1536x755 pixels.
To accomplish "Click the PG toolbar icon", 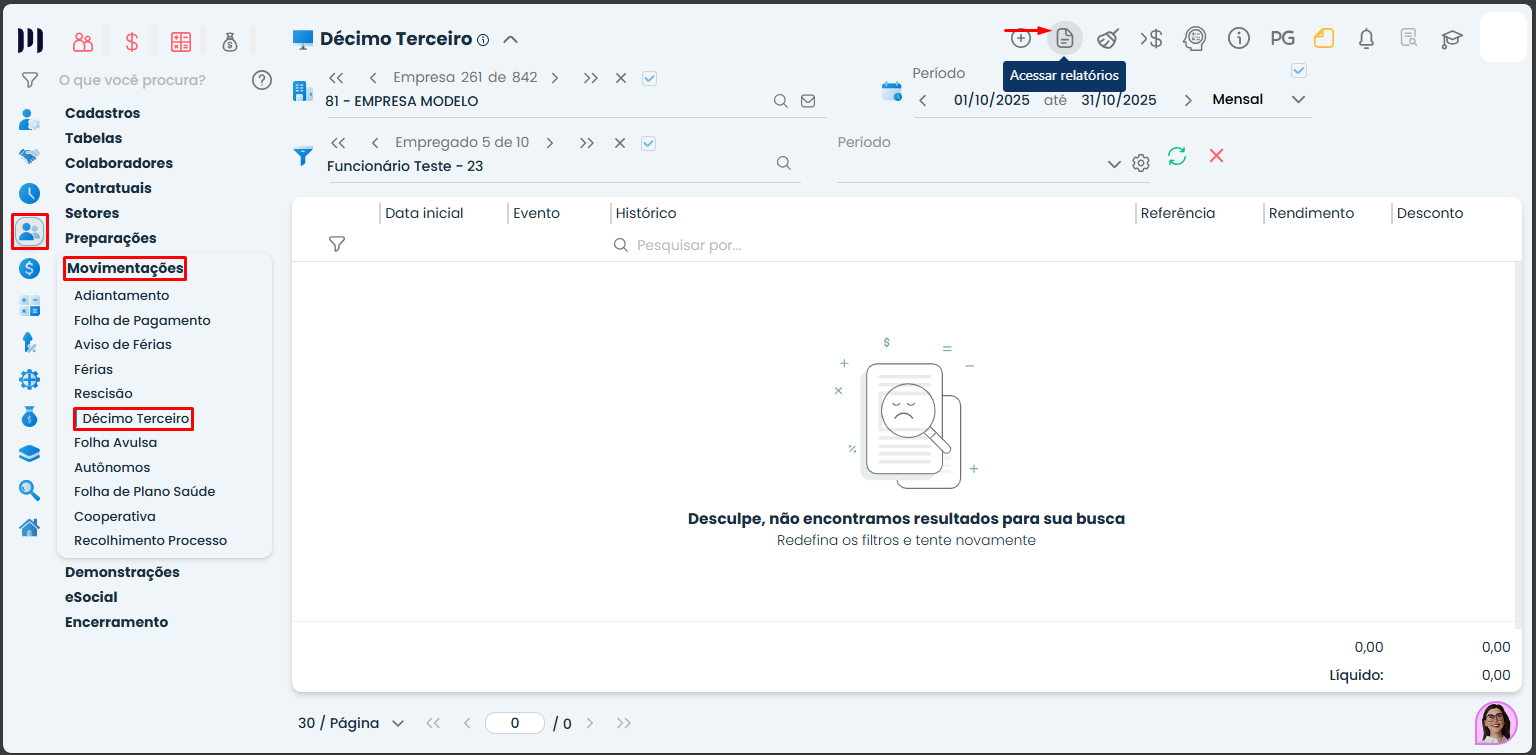I will click(x=1282, y=39).
